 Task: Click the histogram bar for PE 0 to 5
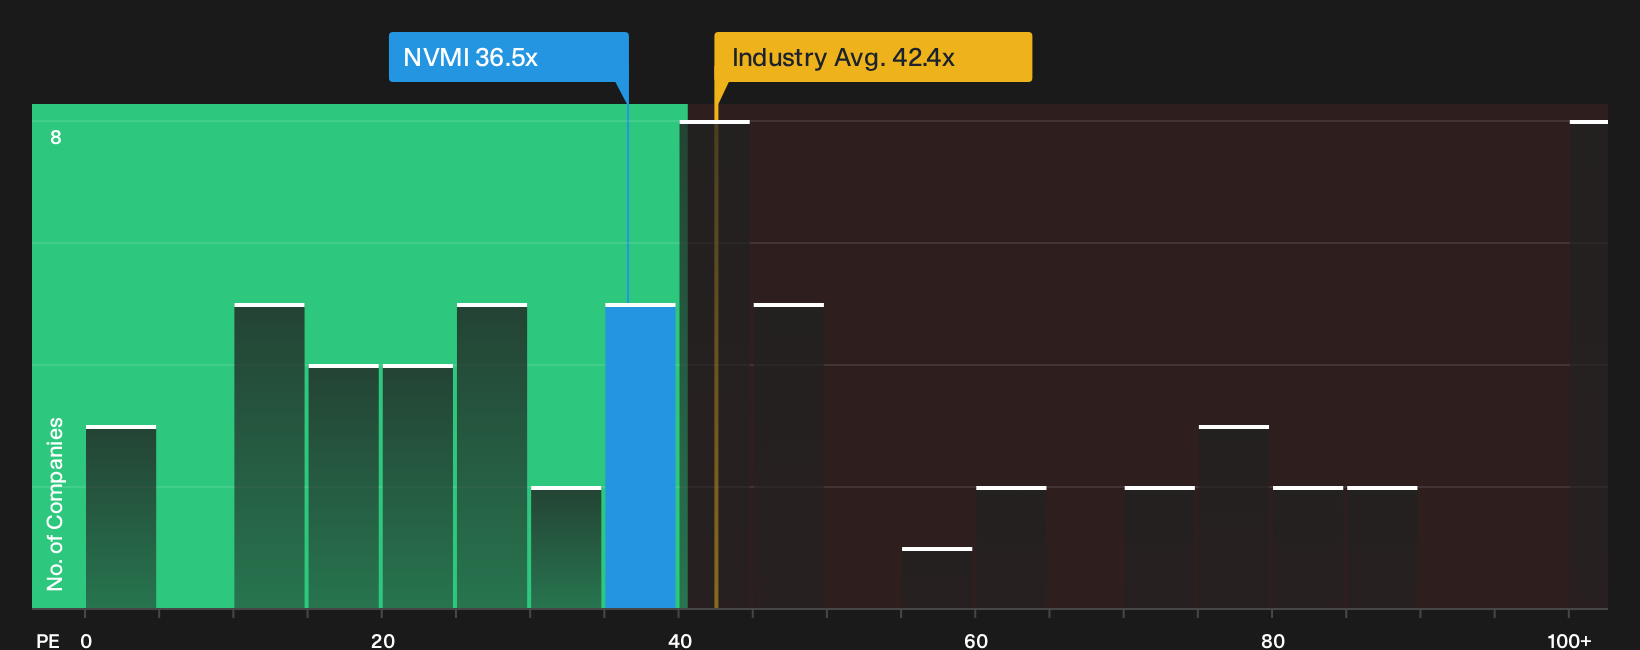(121, 517)
